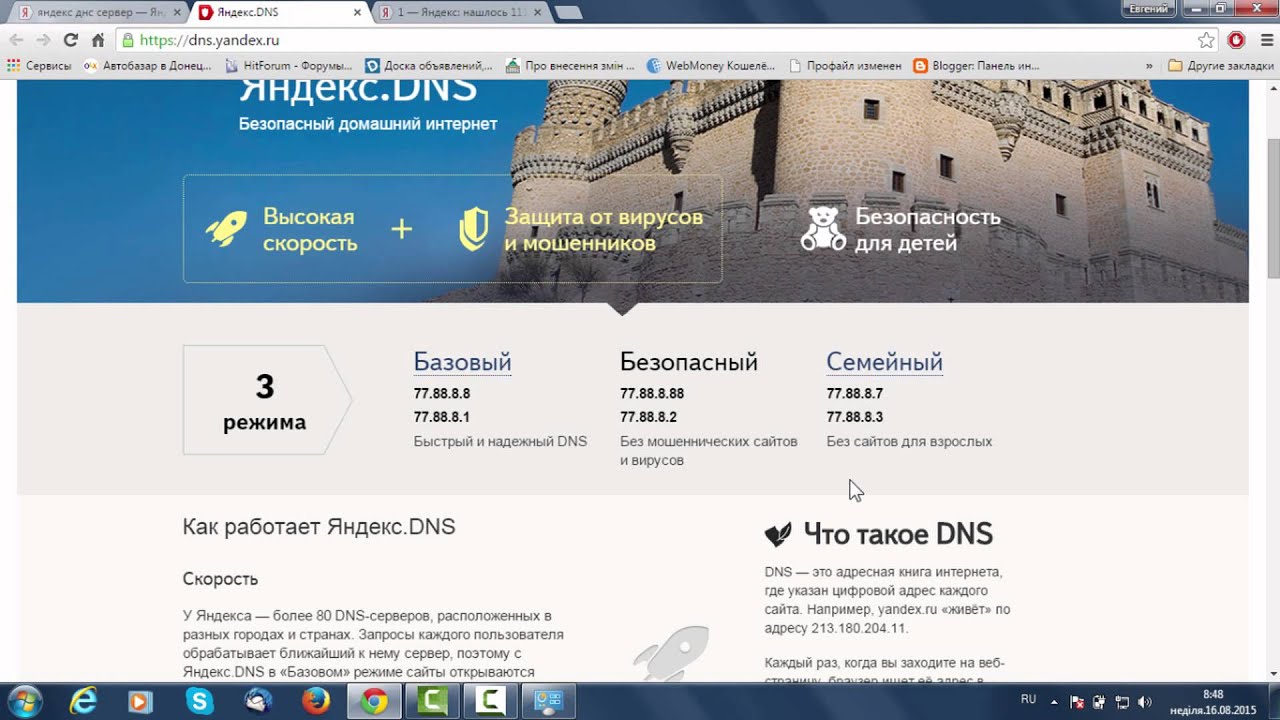Open the Сервисы apps shortcut
The height and width of the screenshot is (720, 1280).
pos(39,65)
